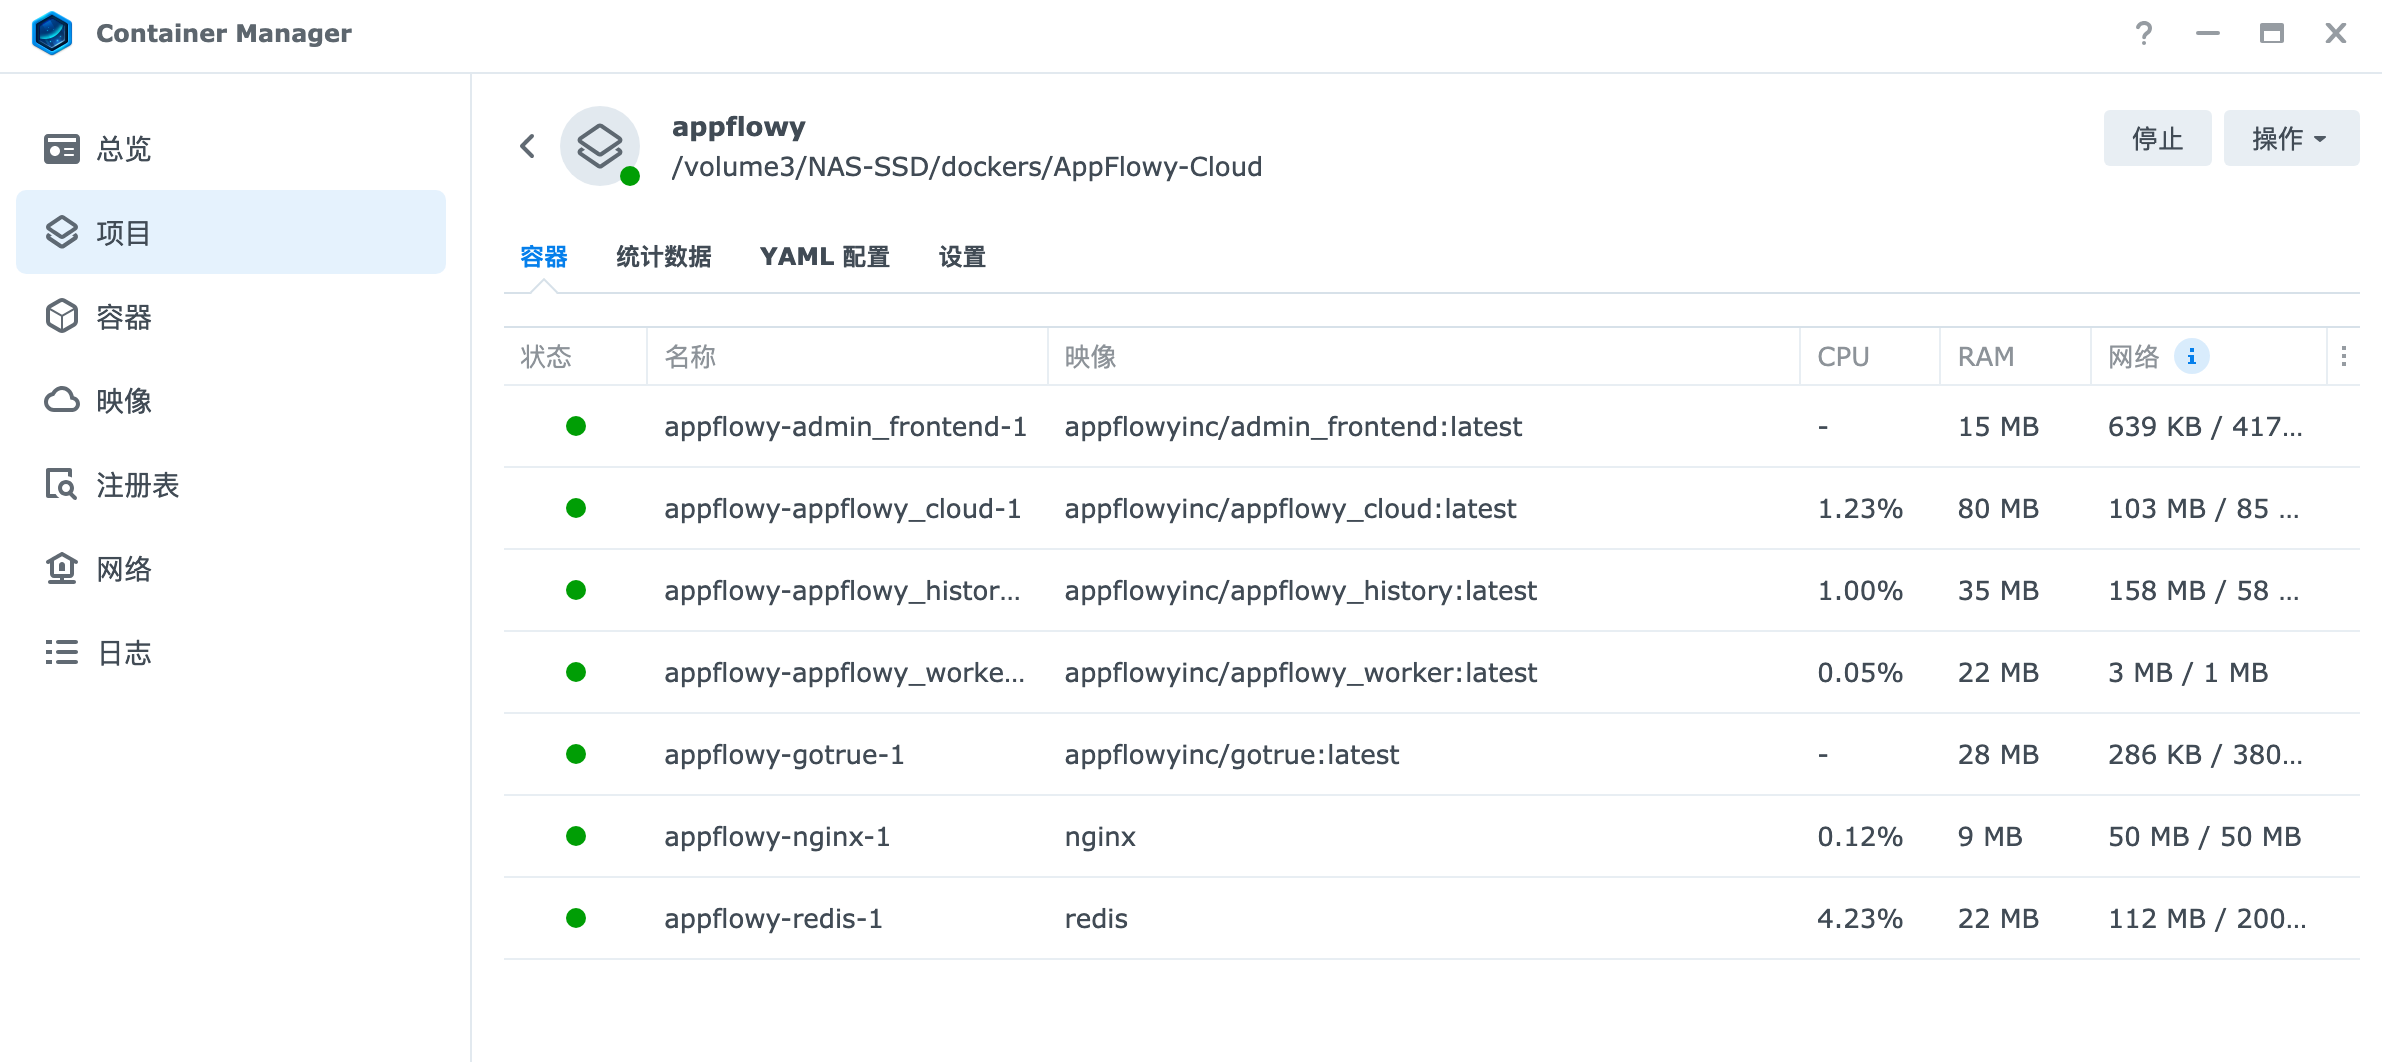Click the 4.23% CPU value
2382x1062 pixels.
(1860, 919)
